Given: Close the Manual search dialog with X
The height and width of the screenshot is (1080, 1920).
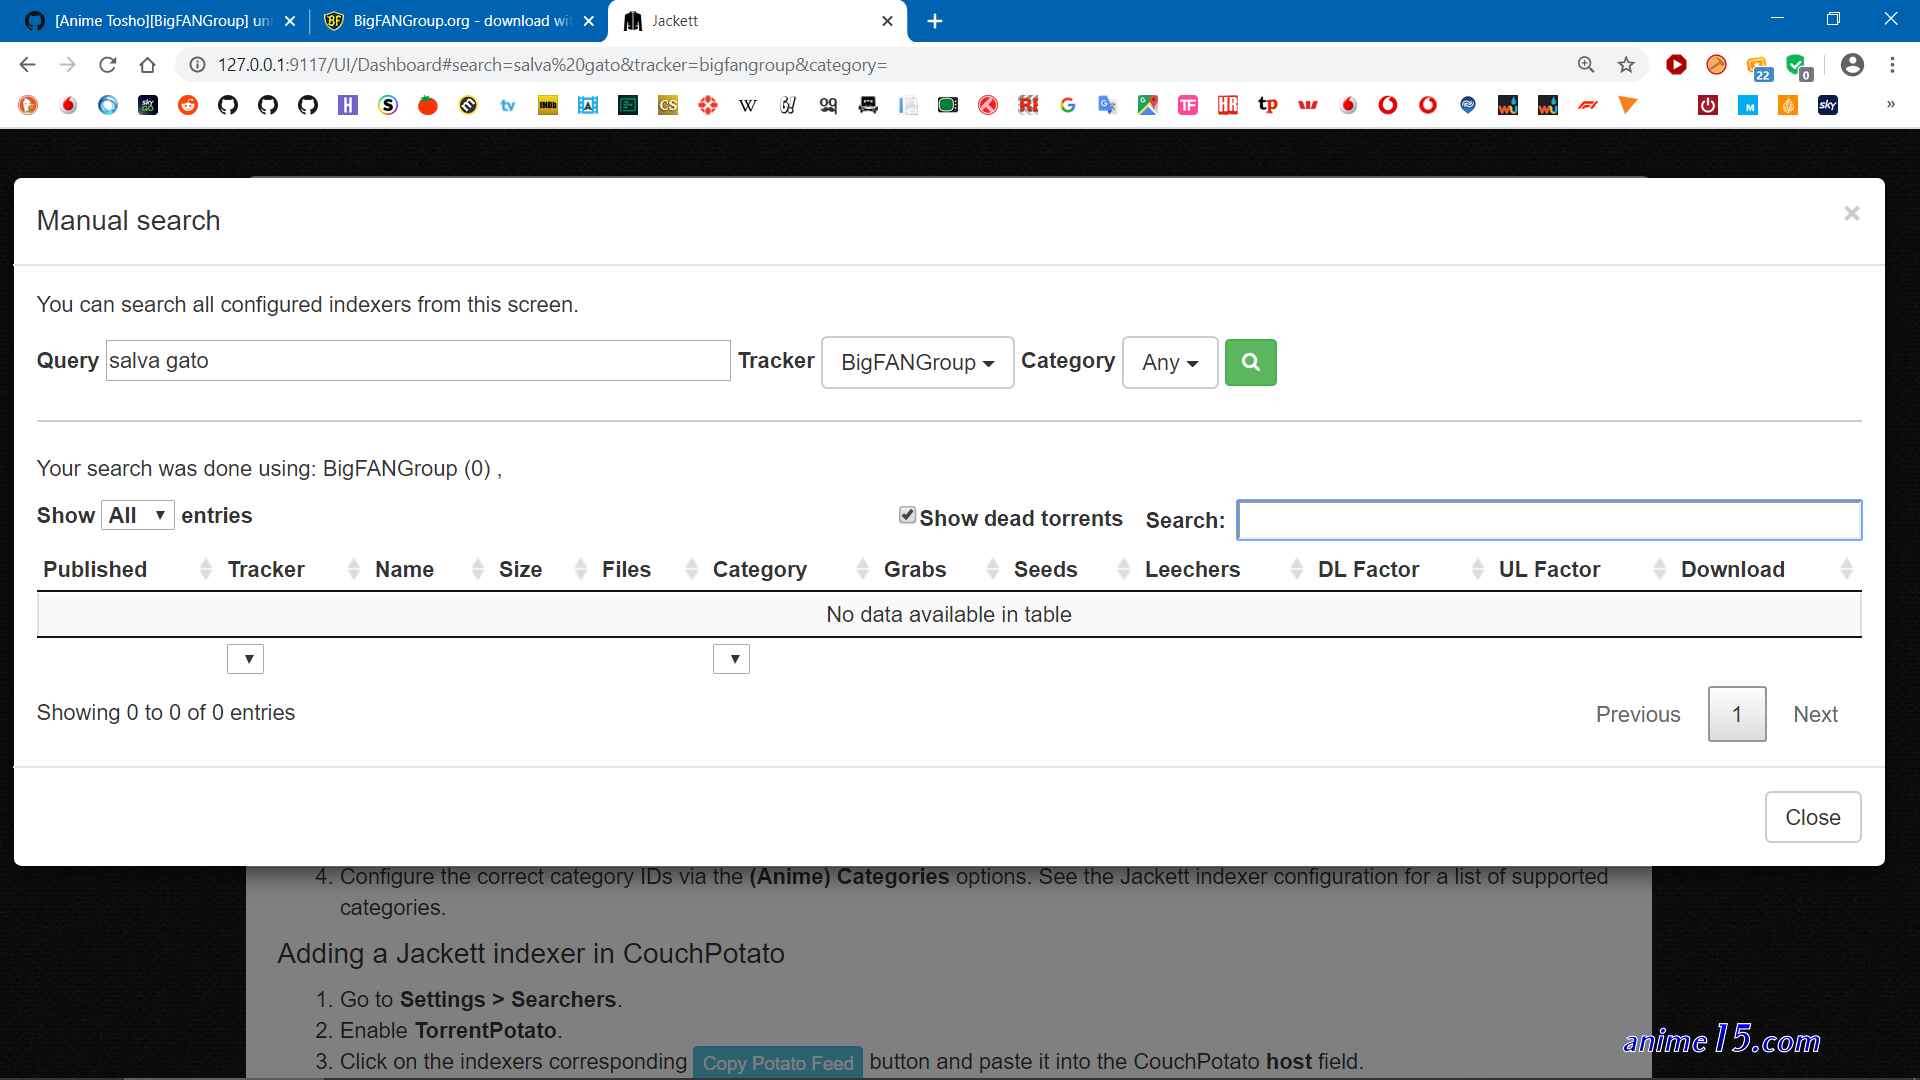Looking at the screenshot, I should 1851,213.
